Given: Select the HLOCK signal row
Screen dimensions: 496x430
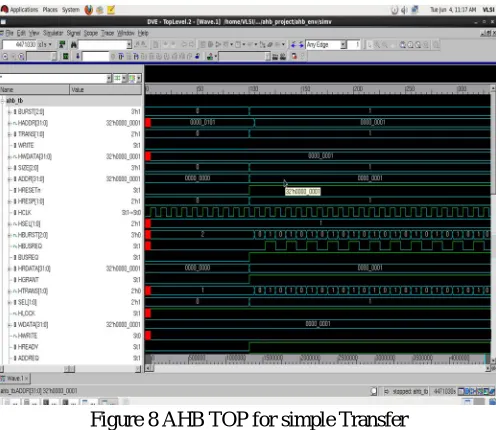Looking at the screenshot, I should click(x=71, y=313).
